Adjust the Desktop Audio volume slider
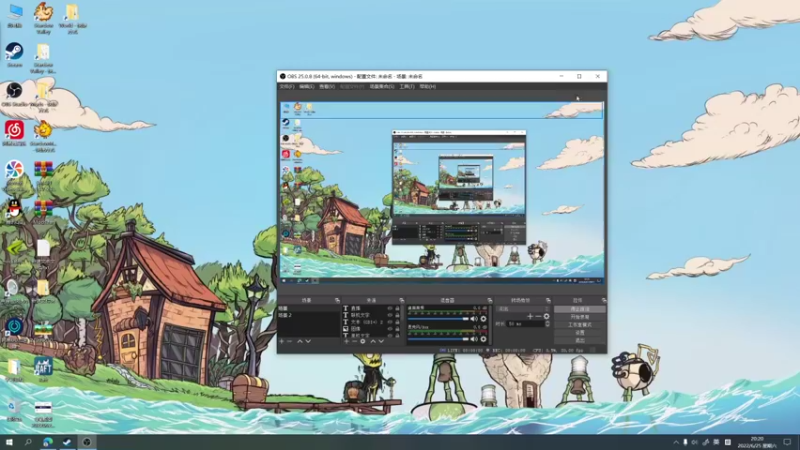This screenshot has width=800, height=450. pos(438,319)
